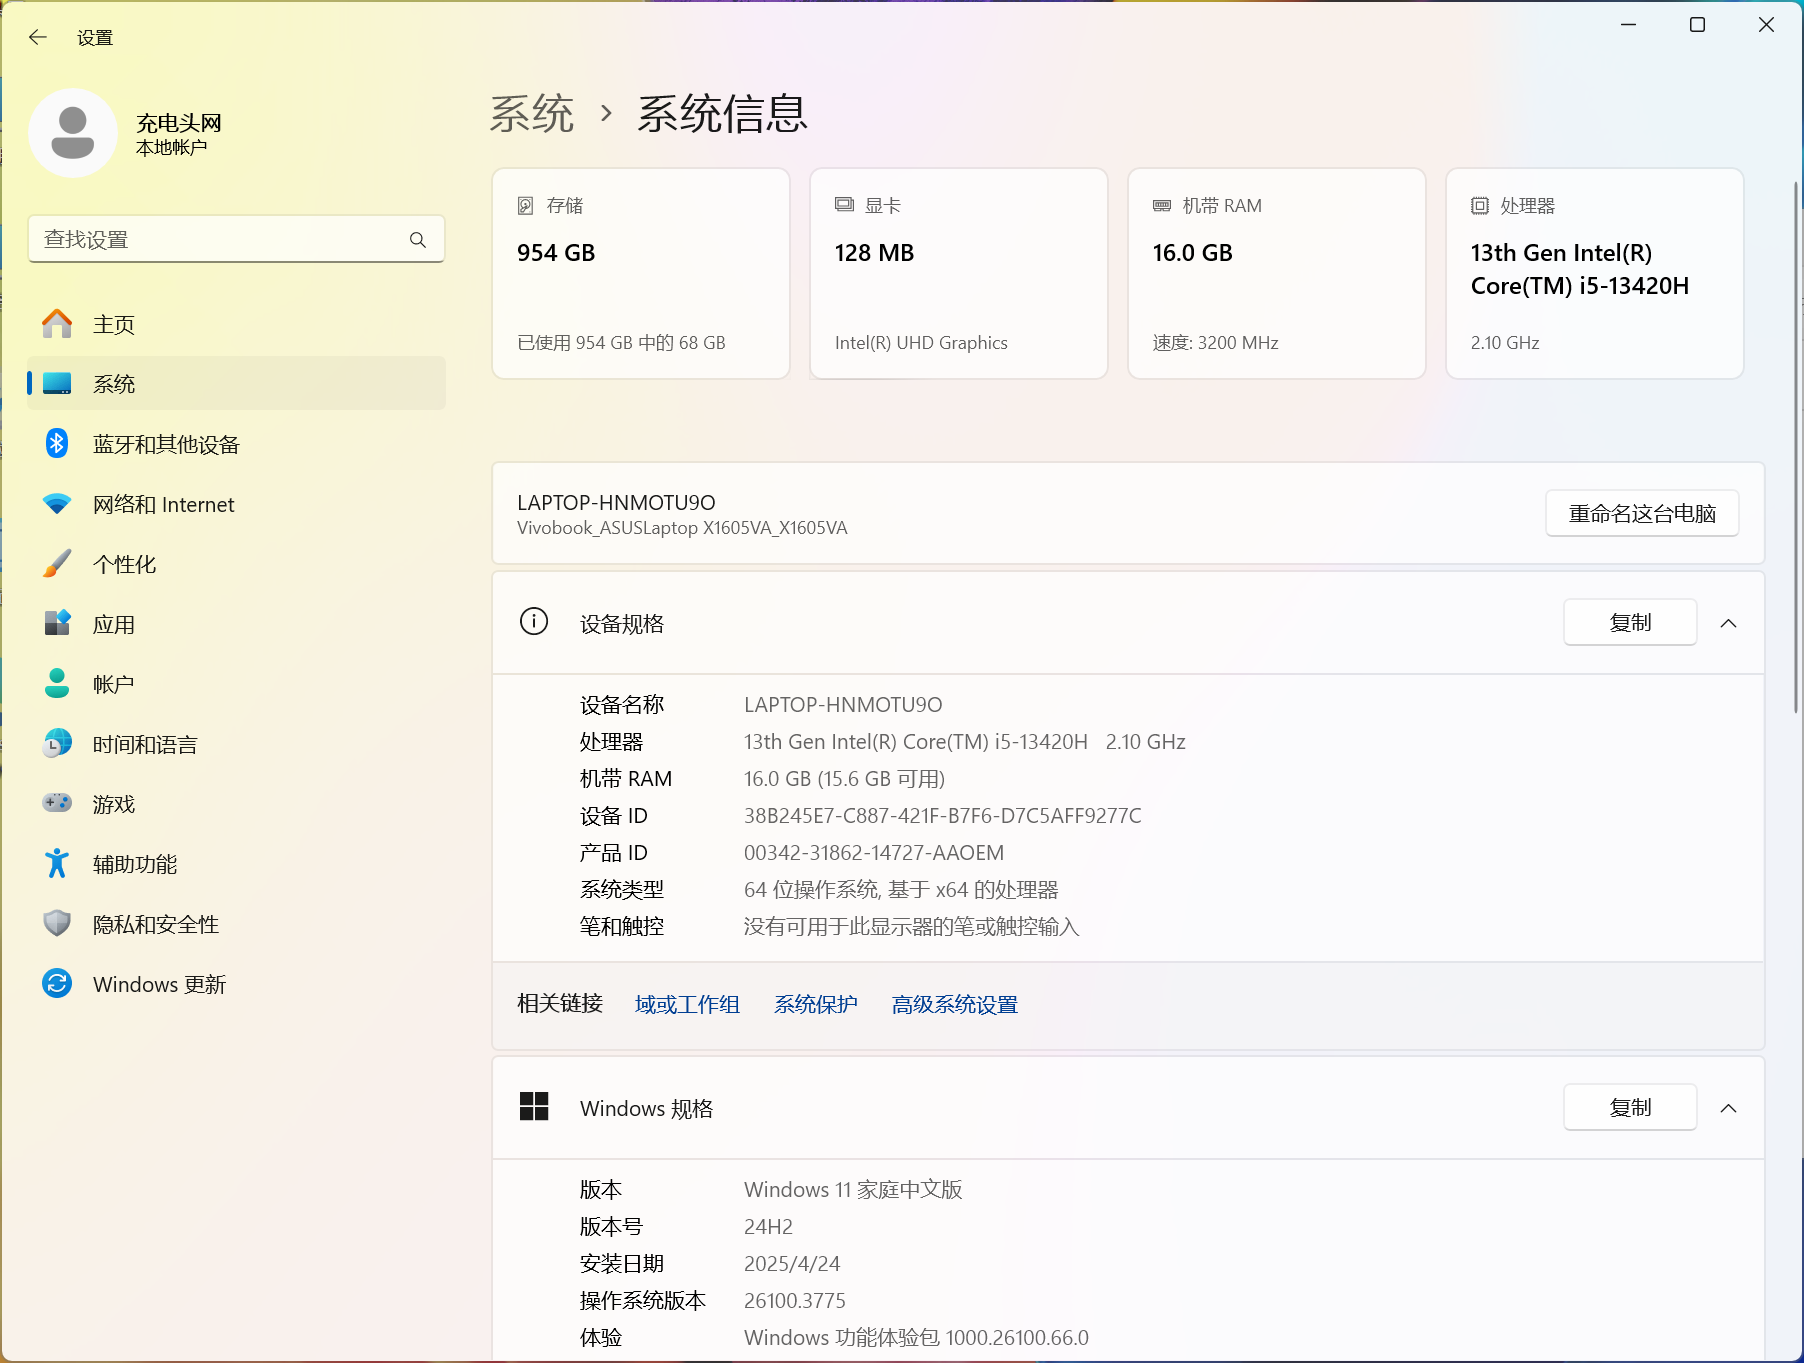
Task: Click Windows 11 家庭中文版 edition text
Action: (853, 1190)
